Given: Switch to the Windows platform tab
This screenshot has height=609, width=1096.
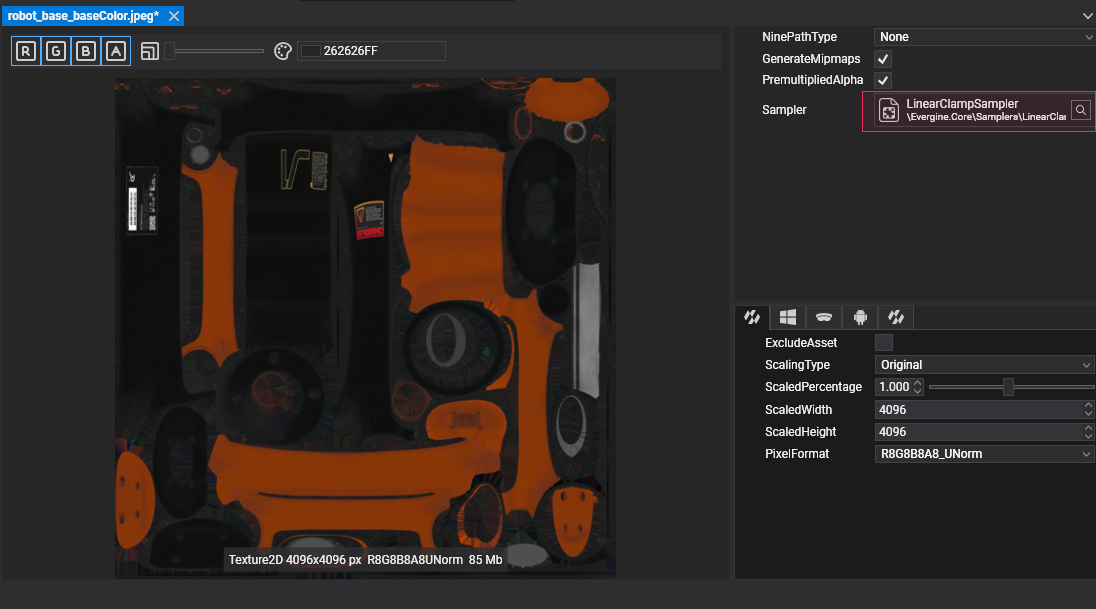Looking at the screenshot, I should [x=788, y=317].
